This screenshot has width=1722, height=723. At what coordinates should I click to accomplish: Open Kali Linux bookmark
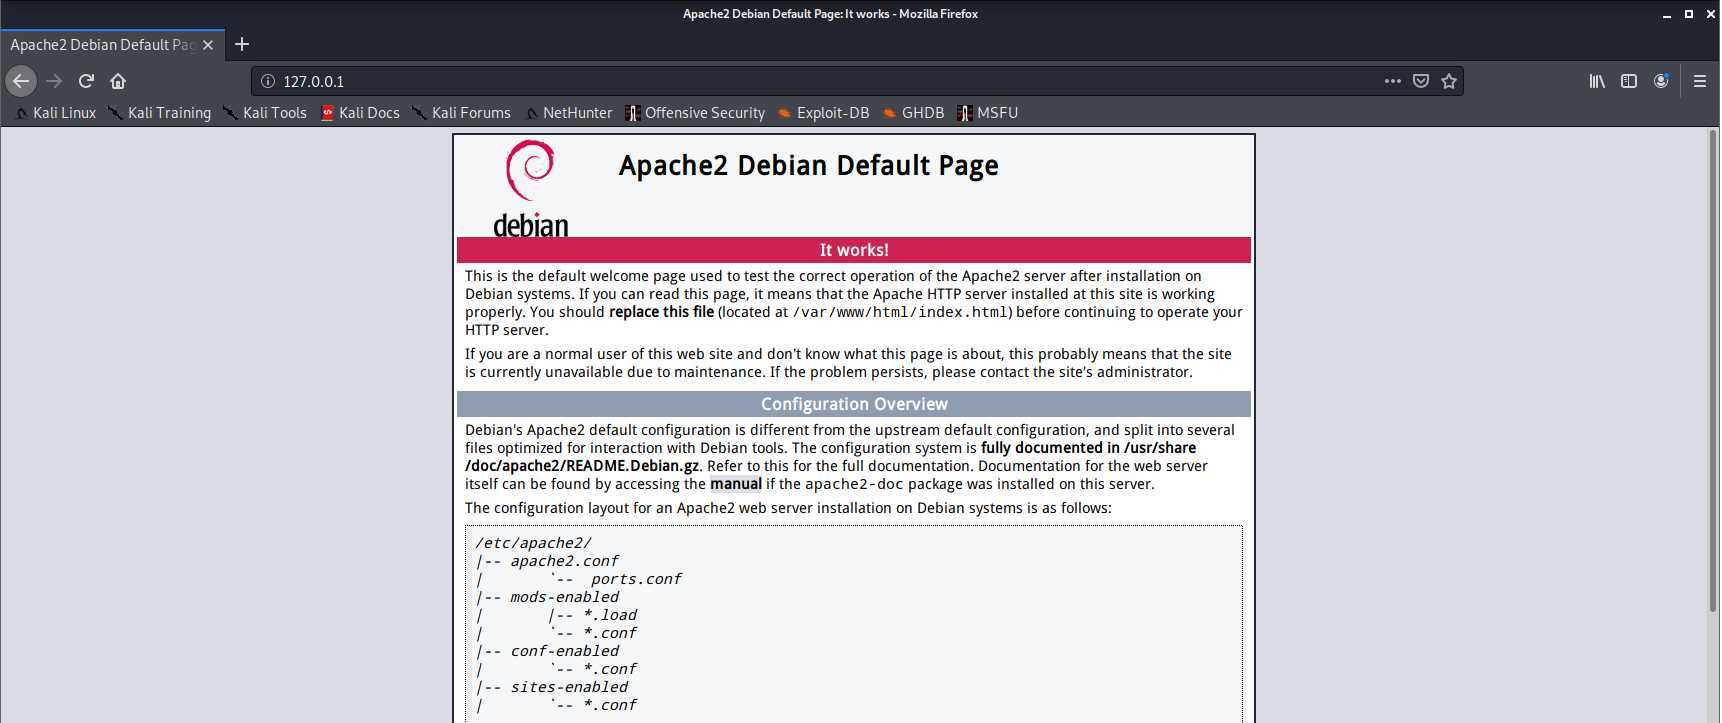(55, 113)
